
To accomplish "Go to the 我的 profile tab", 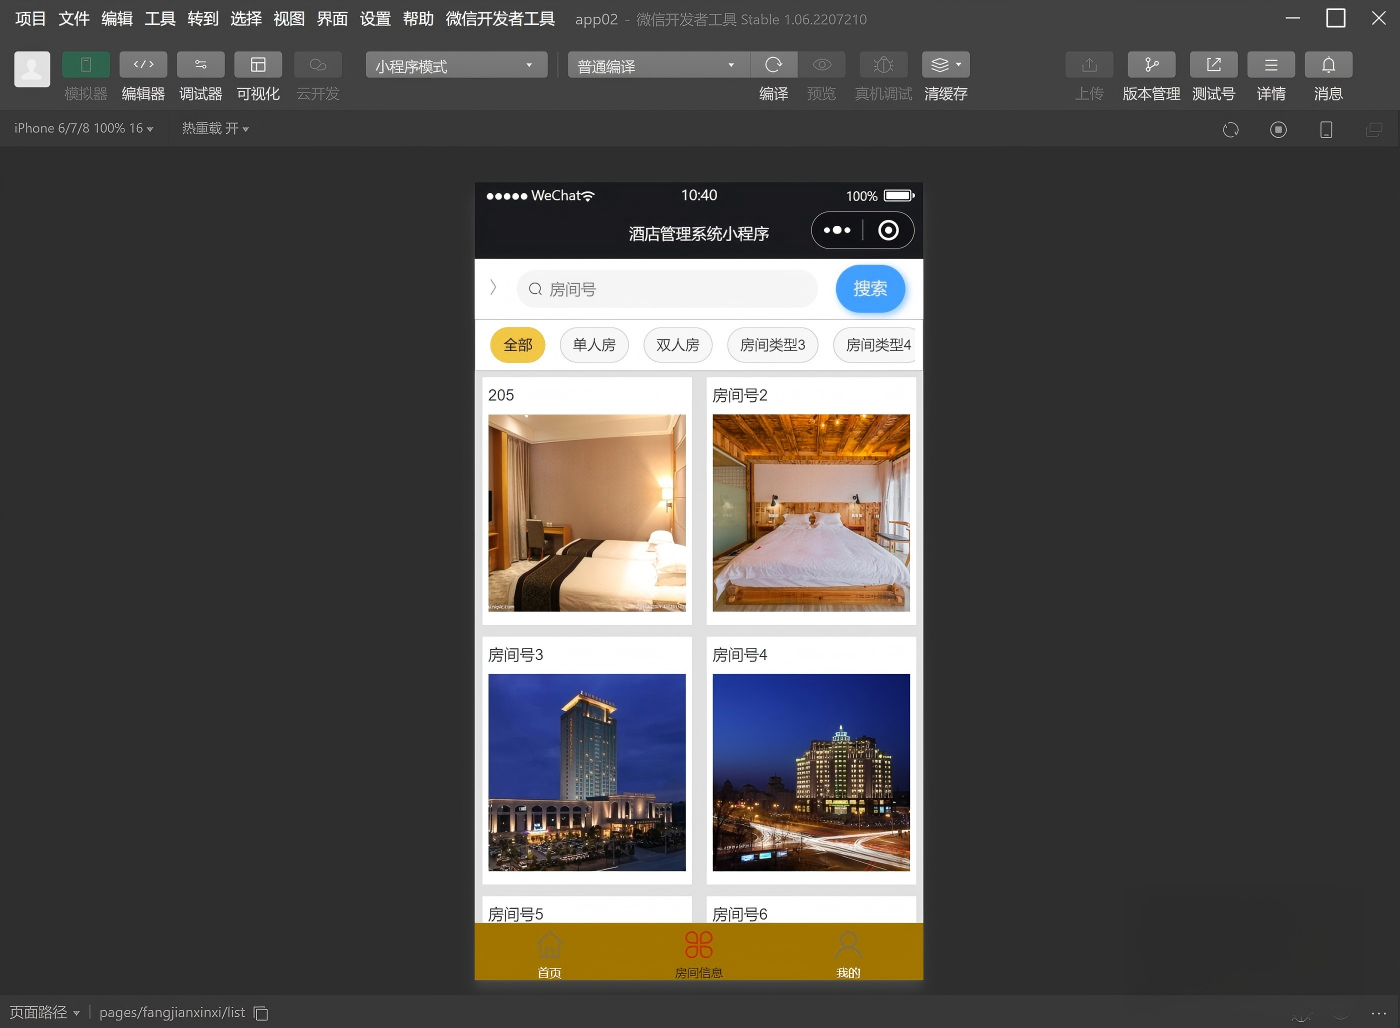I will (x=848, y=953).
